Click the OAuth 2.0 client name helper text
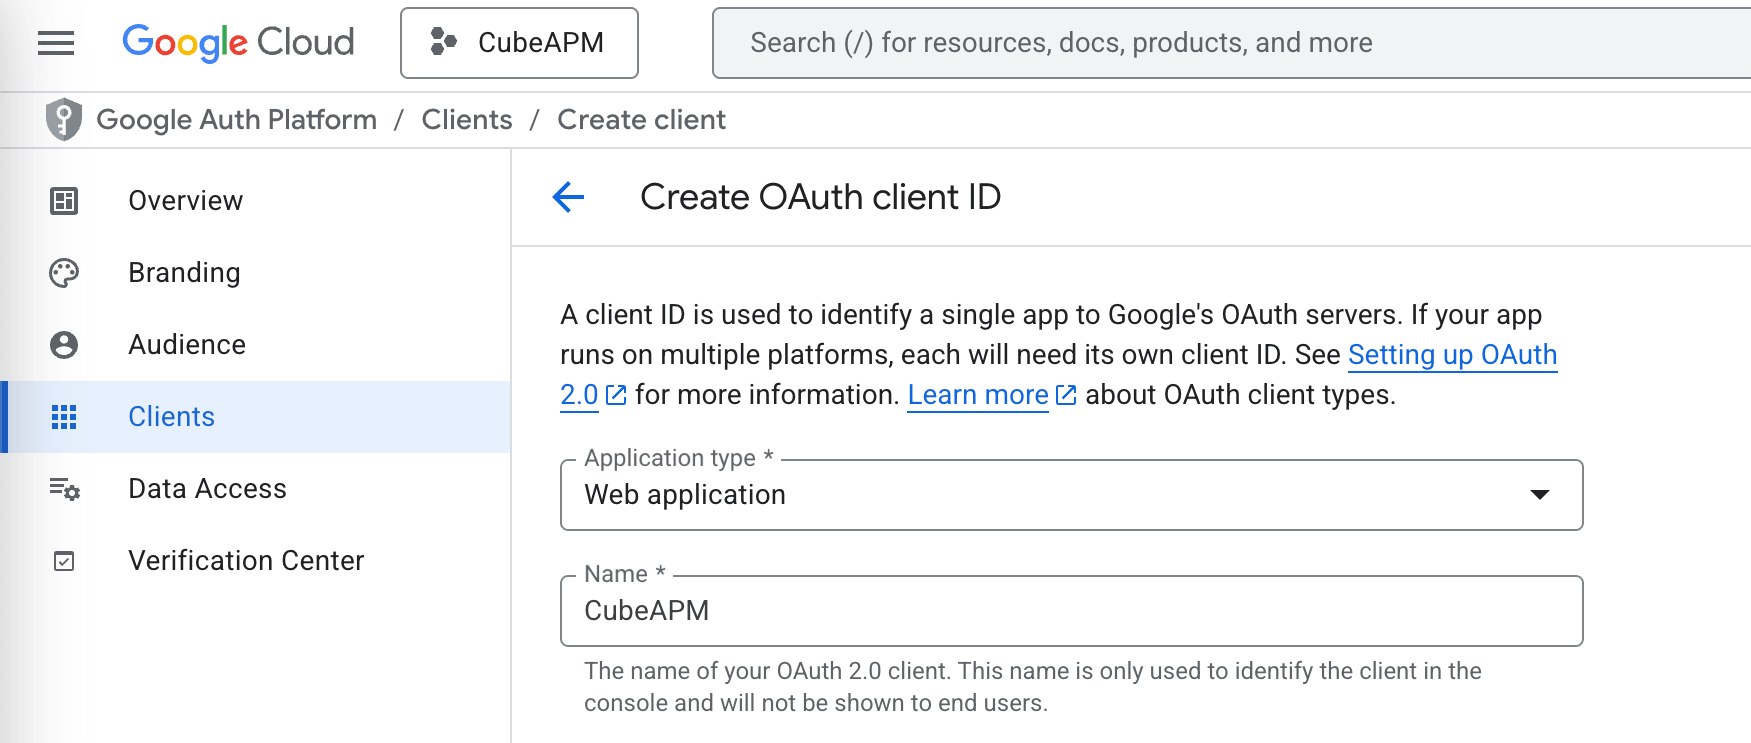Screen dimensions: 1751x743 tap(1033, 687)
